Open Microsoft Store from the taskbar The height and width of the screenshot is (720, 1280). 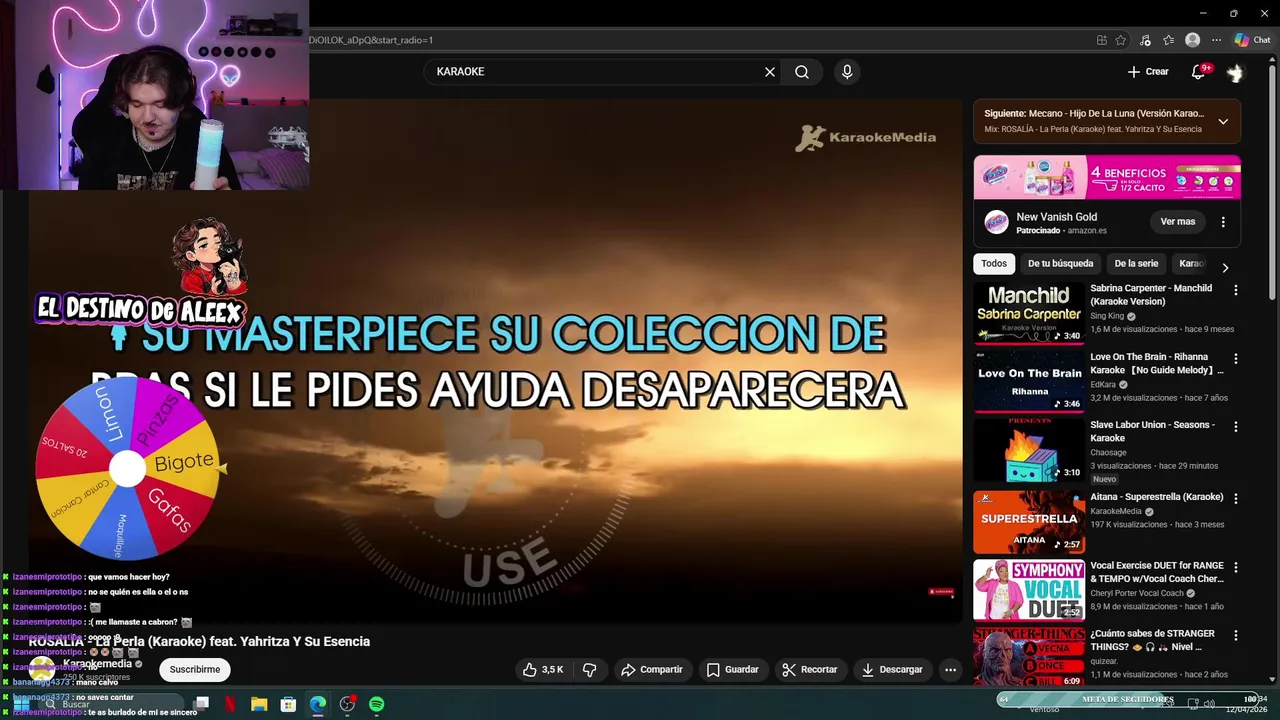pyautogui.click(x=288, y=704)
